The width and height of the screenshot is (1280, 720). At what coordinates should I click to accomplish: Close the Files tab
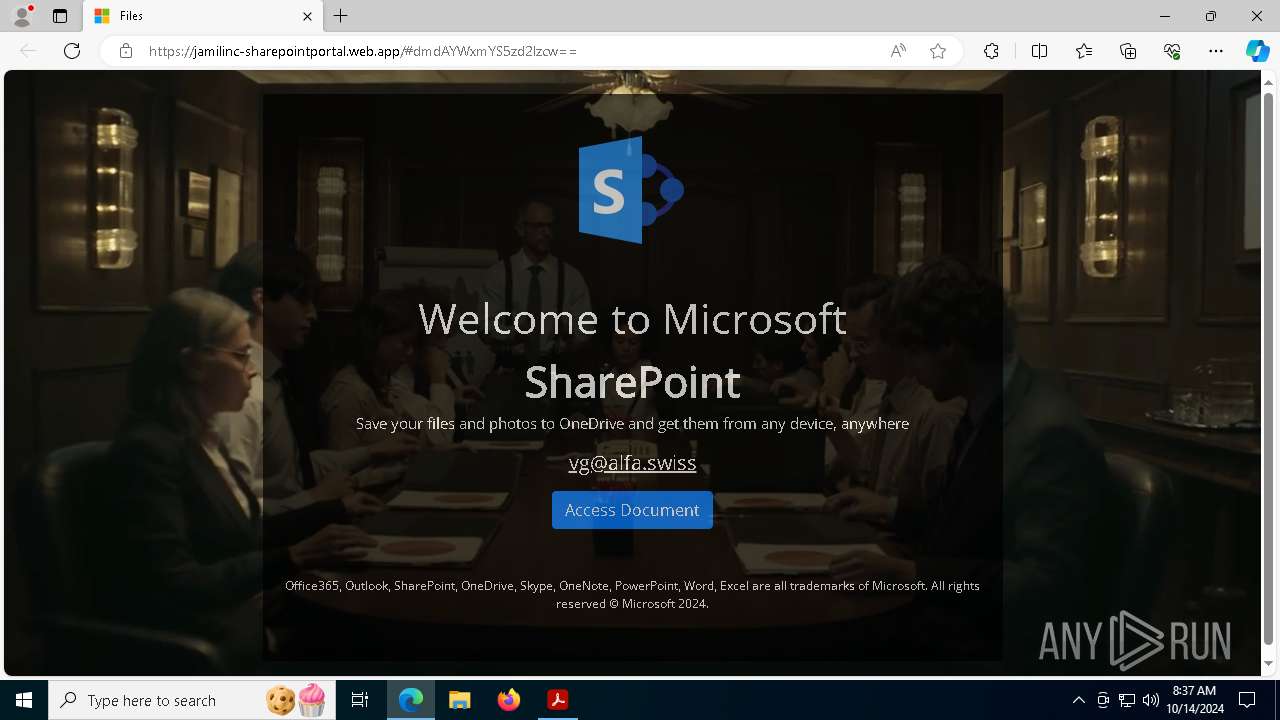(x=307, y=16)
